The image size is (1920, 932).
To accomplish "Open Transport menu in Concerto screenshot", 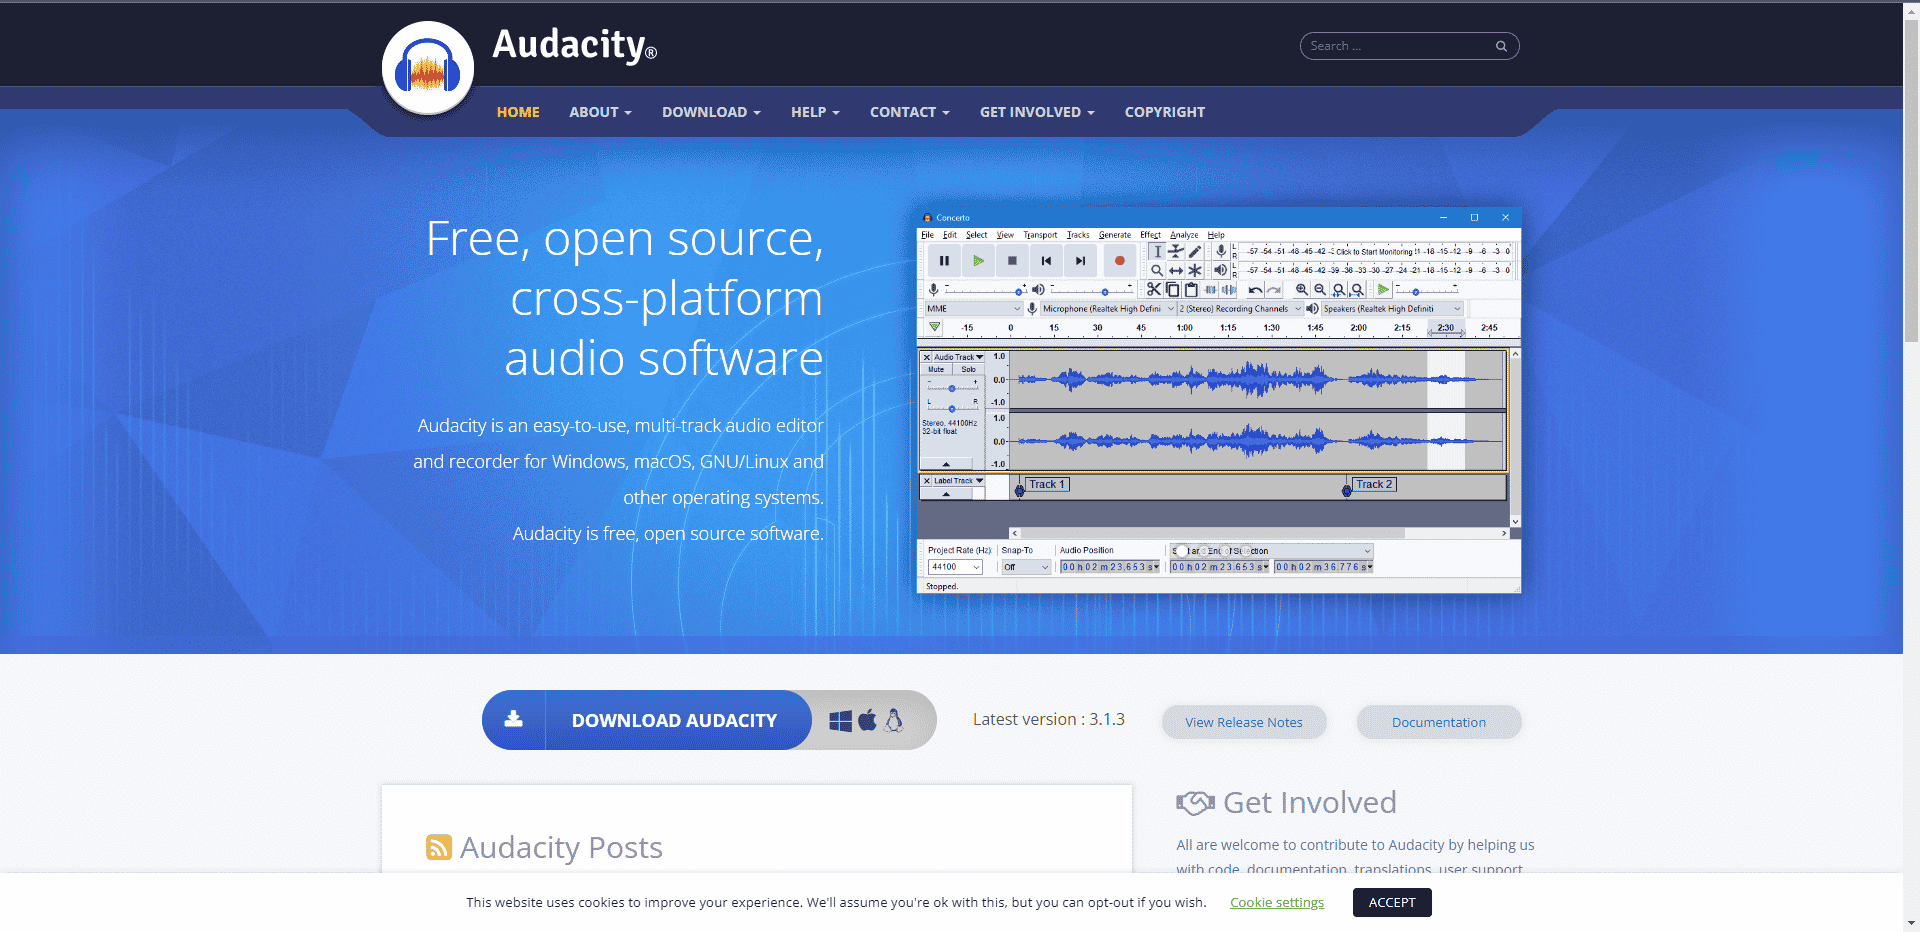I will [x=1040, y=235].
